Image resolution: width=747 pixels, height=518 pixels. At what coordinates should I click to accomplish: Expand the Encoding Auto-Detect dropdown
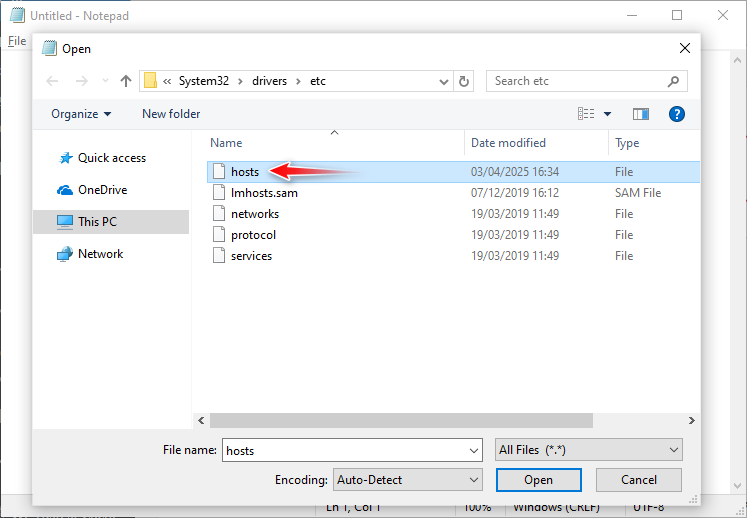pos(408,480)
